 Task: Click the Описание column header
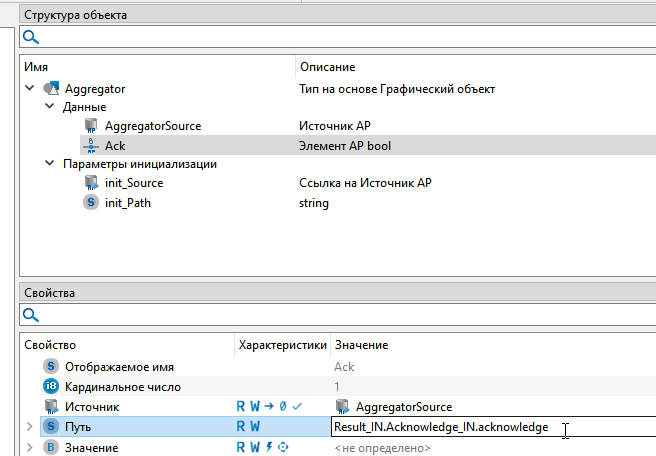click(x=327, y=67)
